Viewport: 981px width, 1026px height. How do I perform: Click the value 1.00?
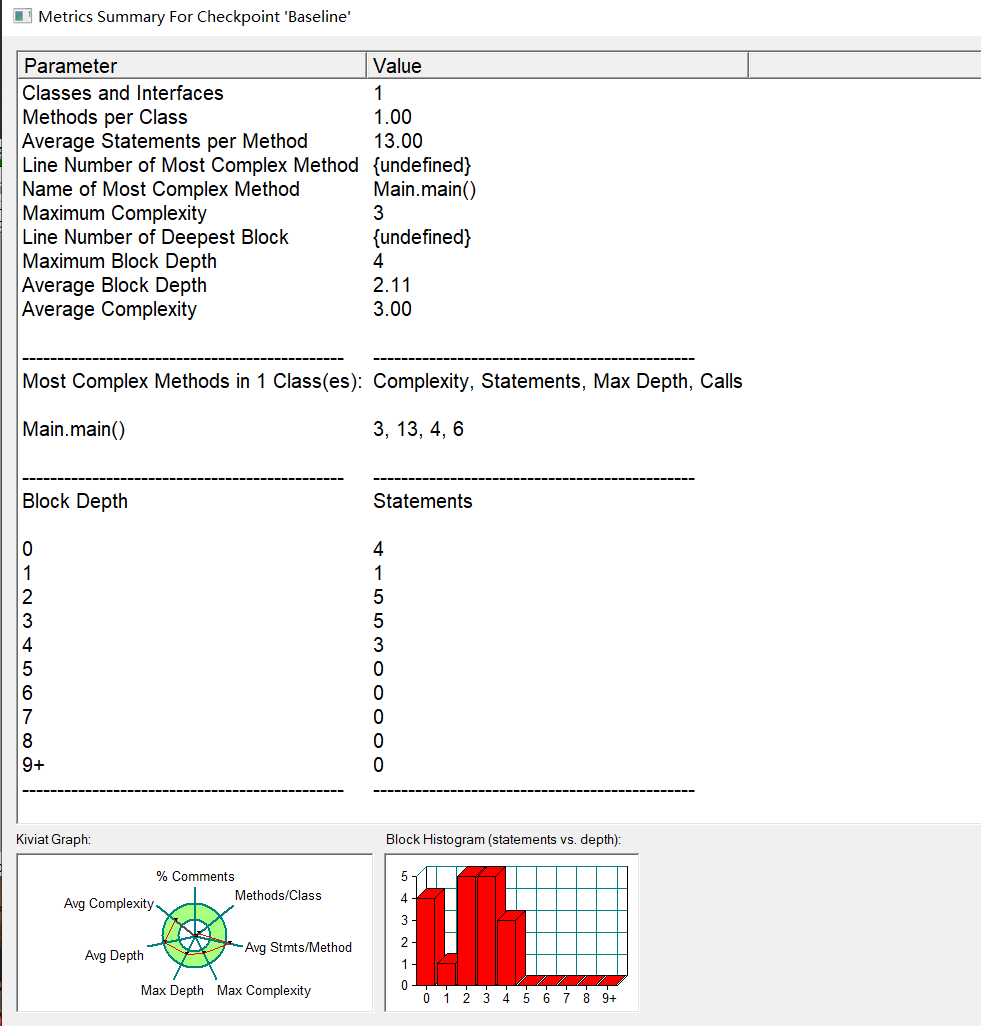pyautogui.click(x=393, y=117)
